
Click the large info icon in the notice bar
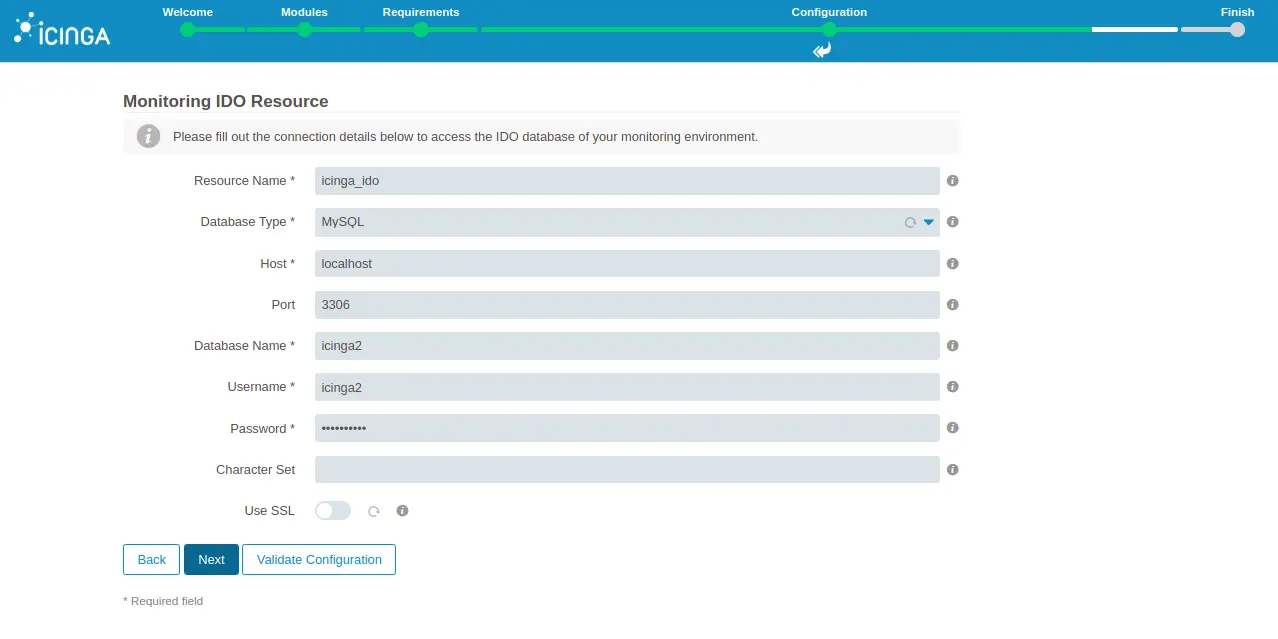148,136
